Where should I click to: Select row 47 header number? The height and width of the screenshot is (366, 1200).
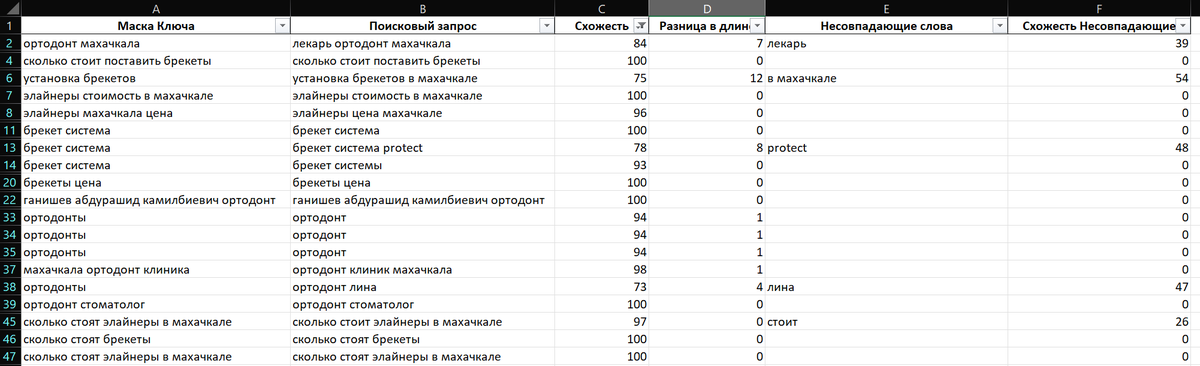pyautogui.click(x=9, y=357)
